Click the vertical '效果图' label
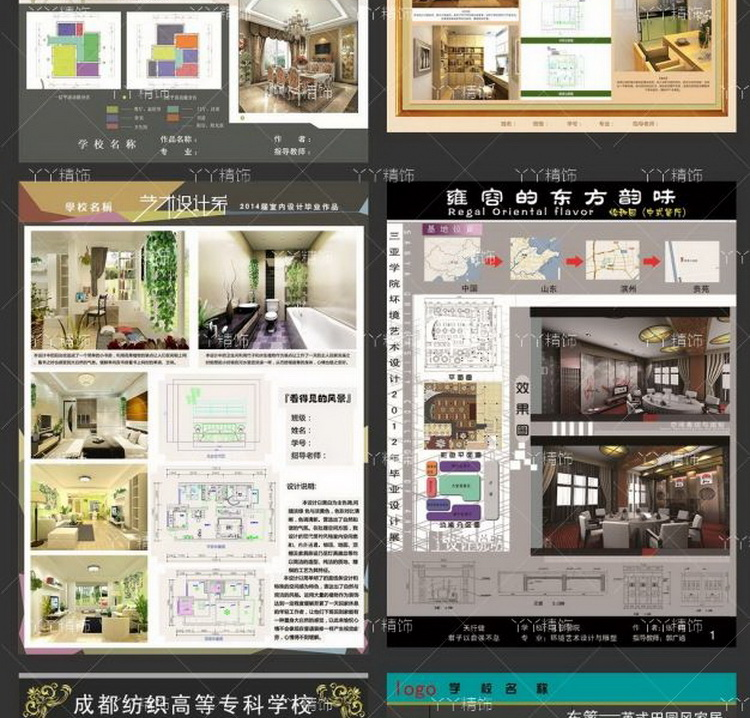 click(x=522, y=408)
